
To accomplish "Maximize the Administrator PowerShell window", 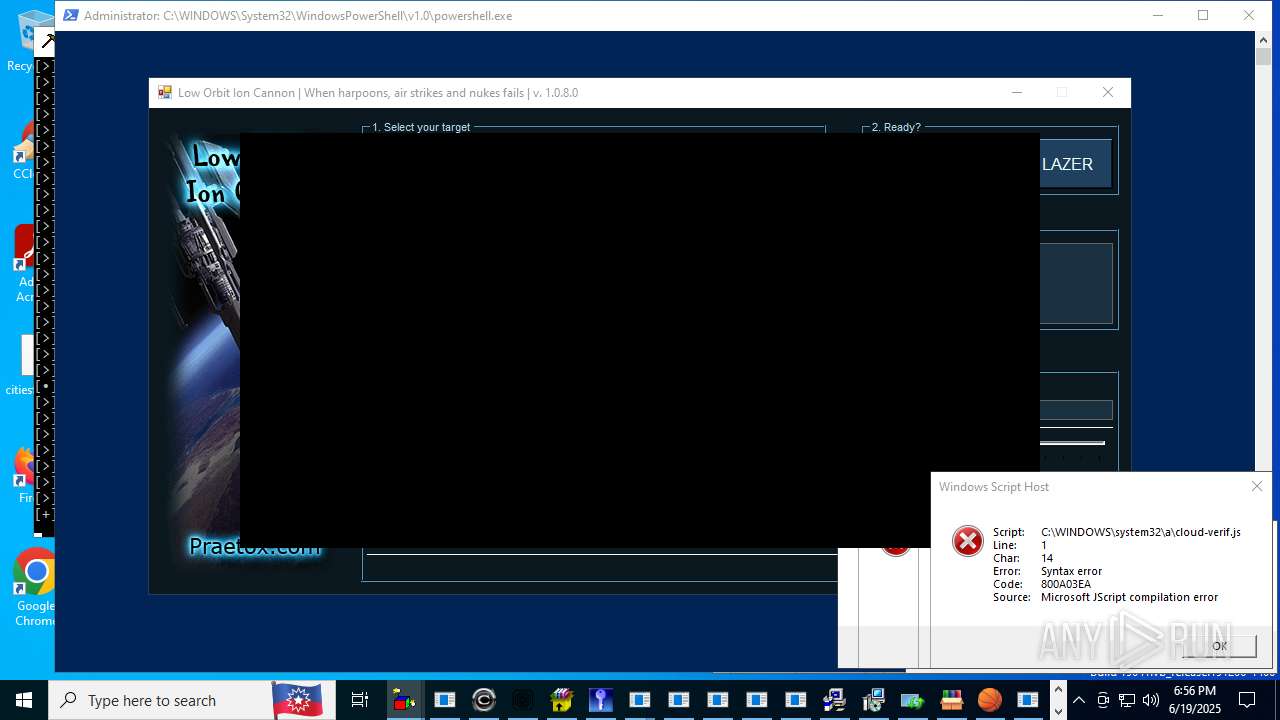I will point(1203,15).
